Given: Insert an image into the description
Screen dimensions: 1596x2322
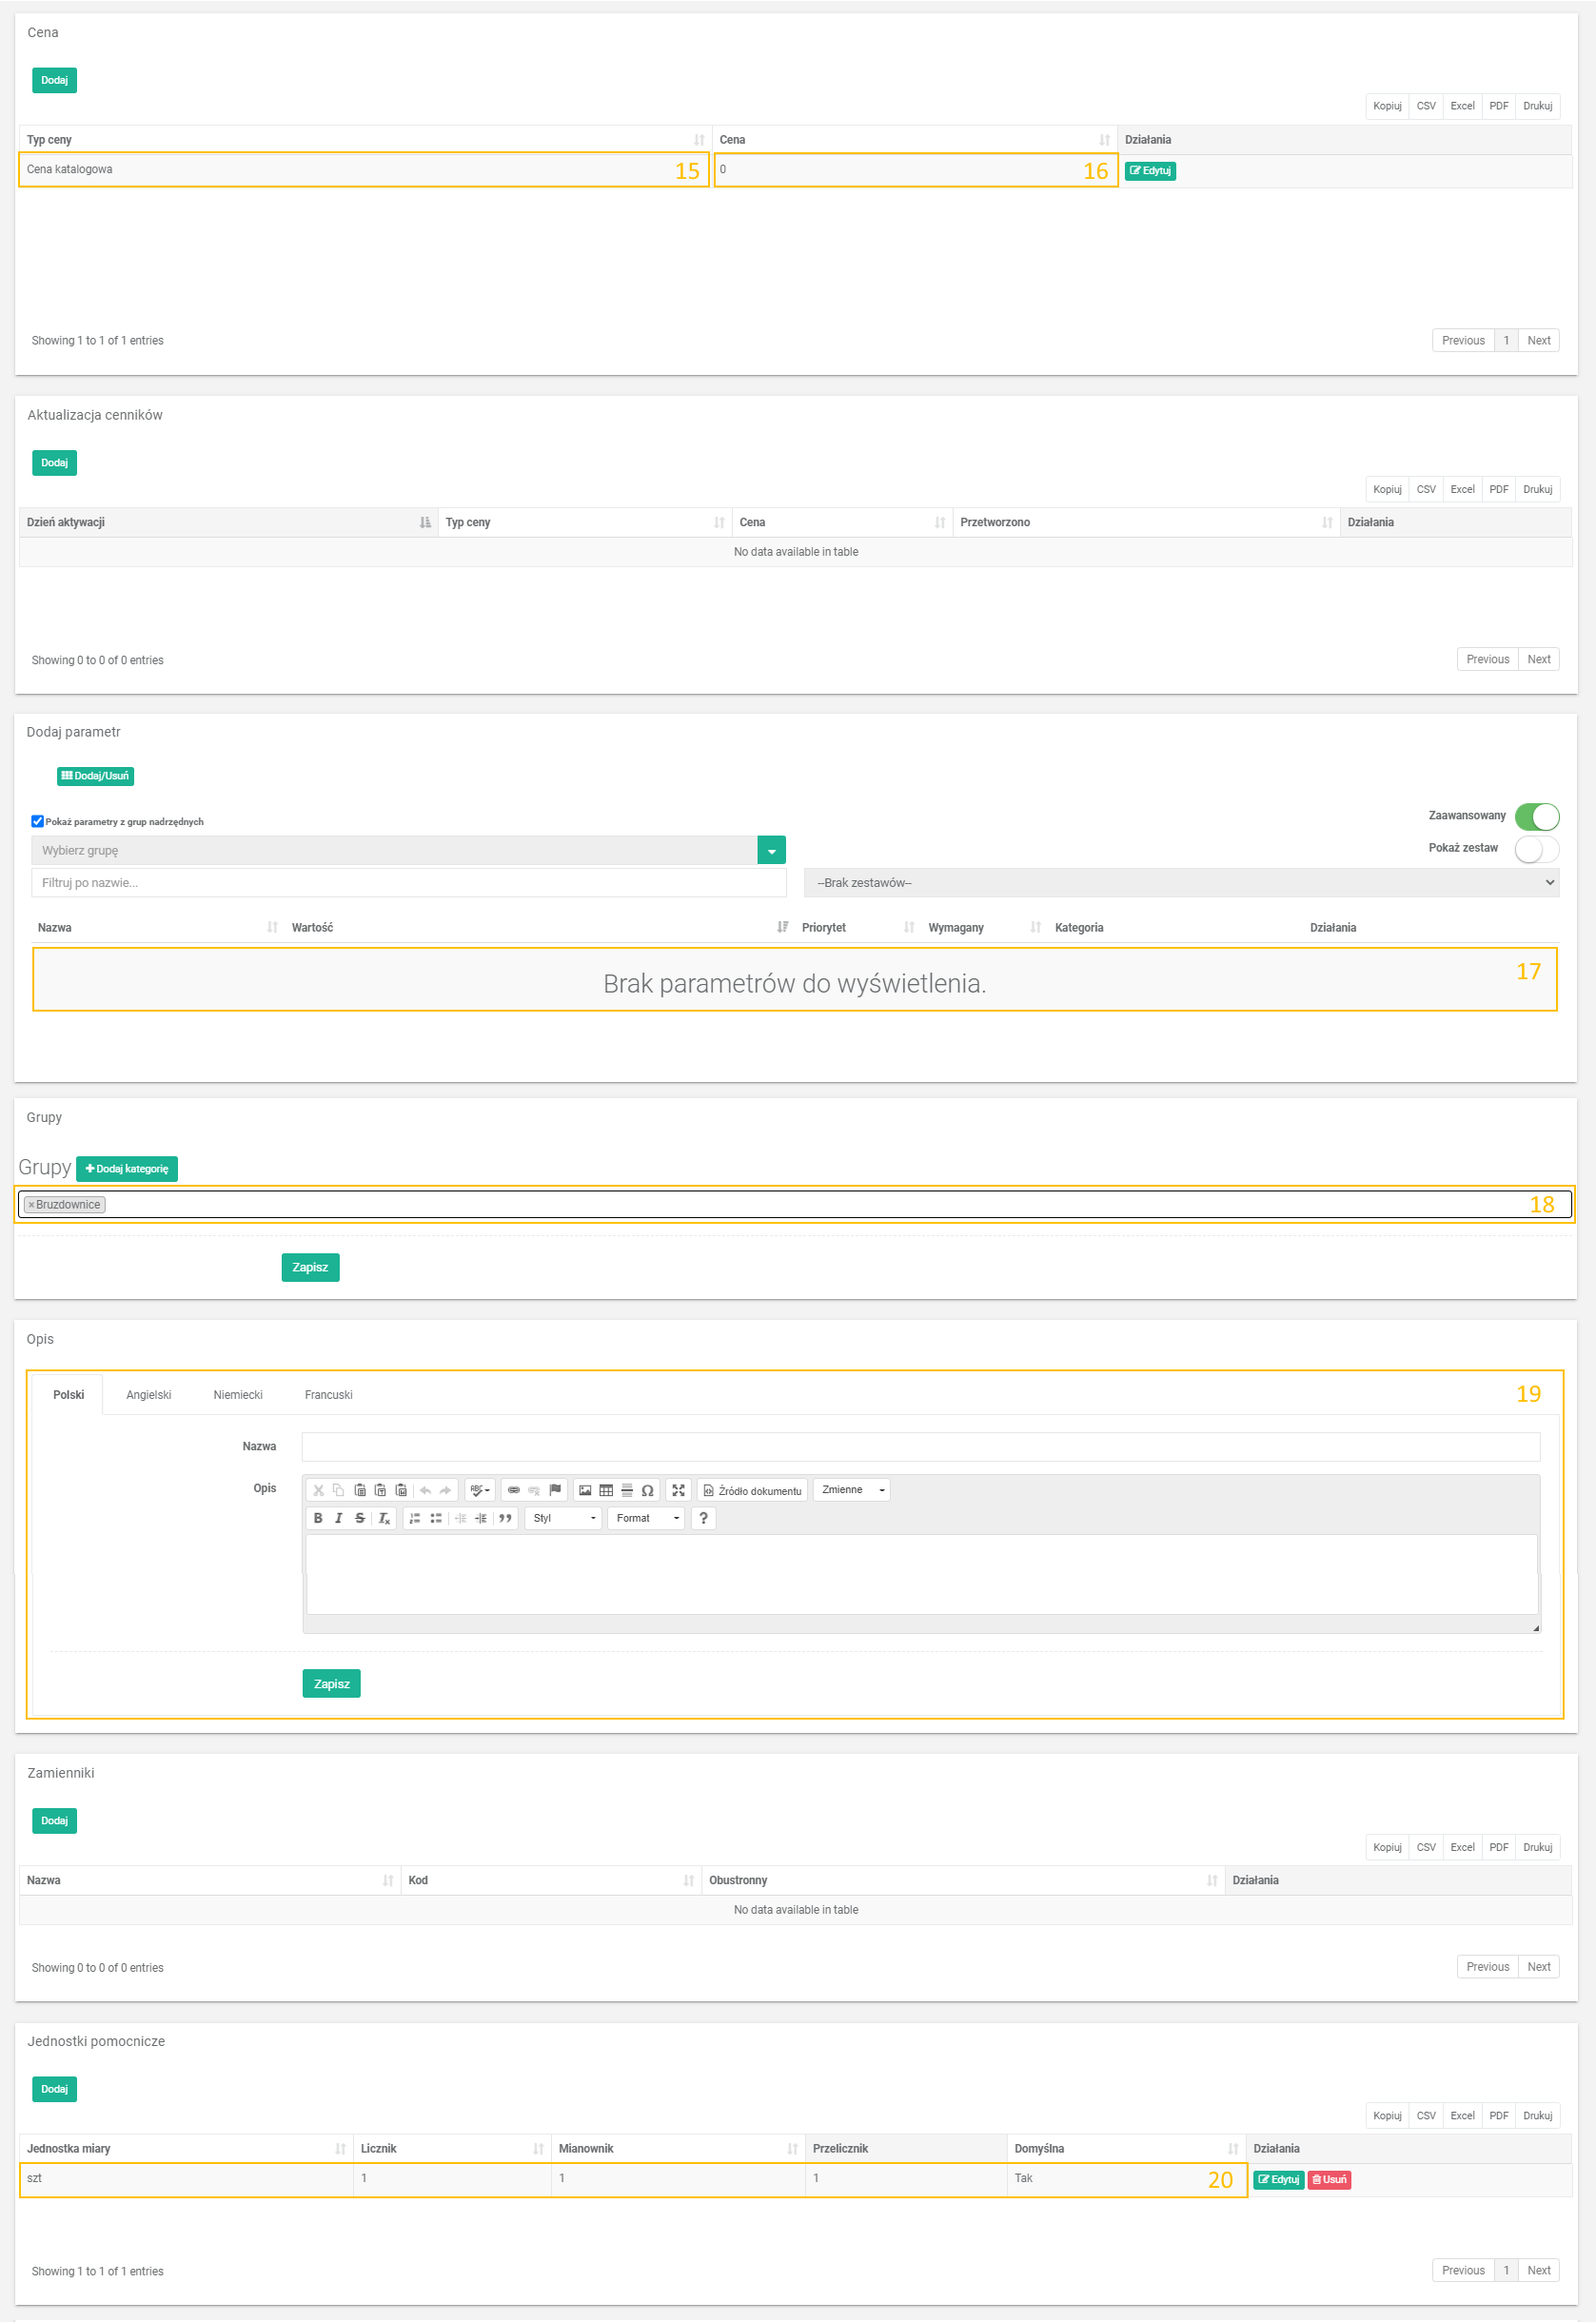Looking at the screenshot, I should (x=585, y=1490).
